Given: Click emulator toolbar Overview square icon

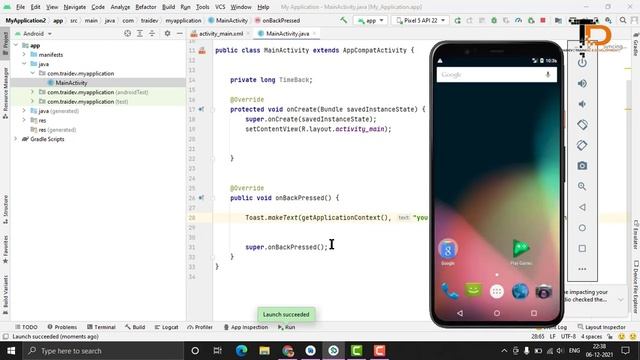Looking at the screenshot, I should point(582,248).
